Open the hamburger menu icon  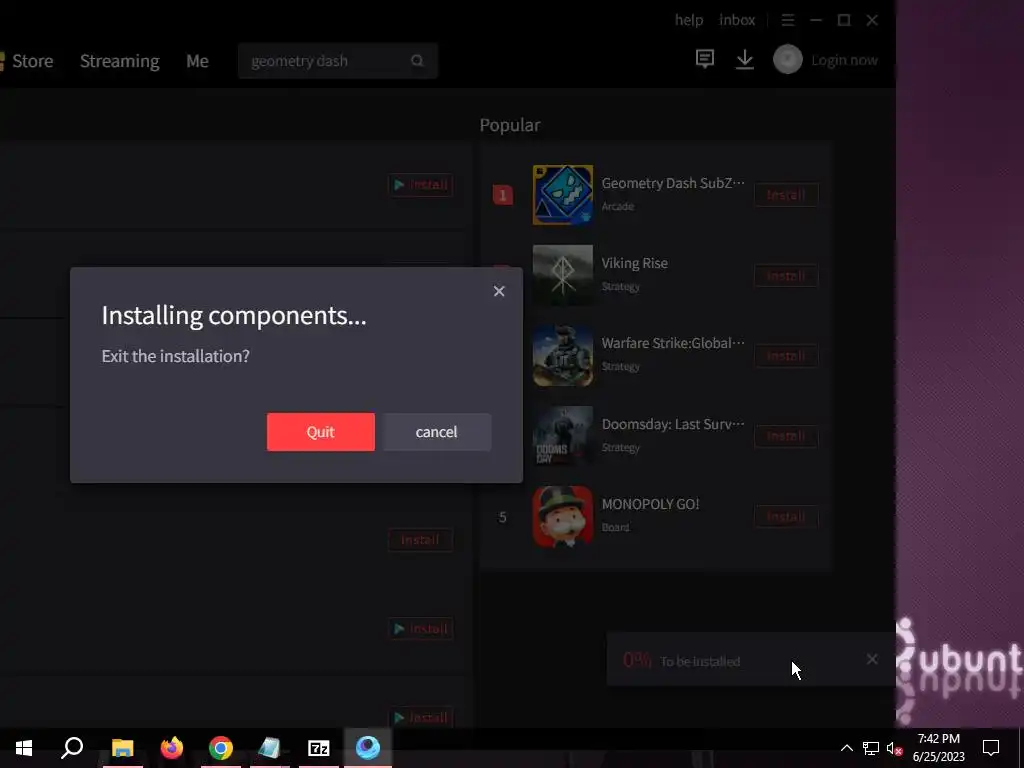(x=788, y=20)
